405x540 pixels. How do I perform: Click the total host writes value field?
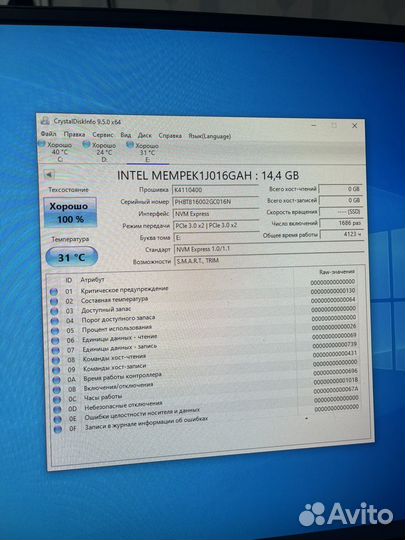click(x=340, y=200)
